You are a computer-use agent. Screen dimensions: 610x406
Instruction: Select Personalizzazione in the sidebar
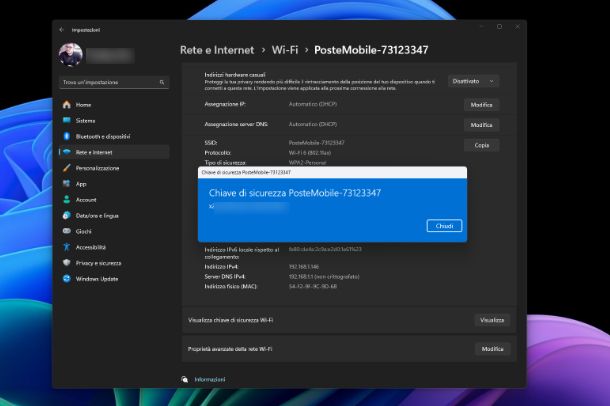97,168
